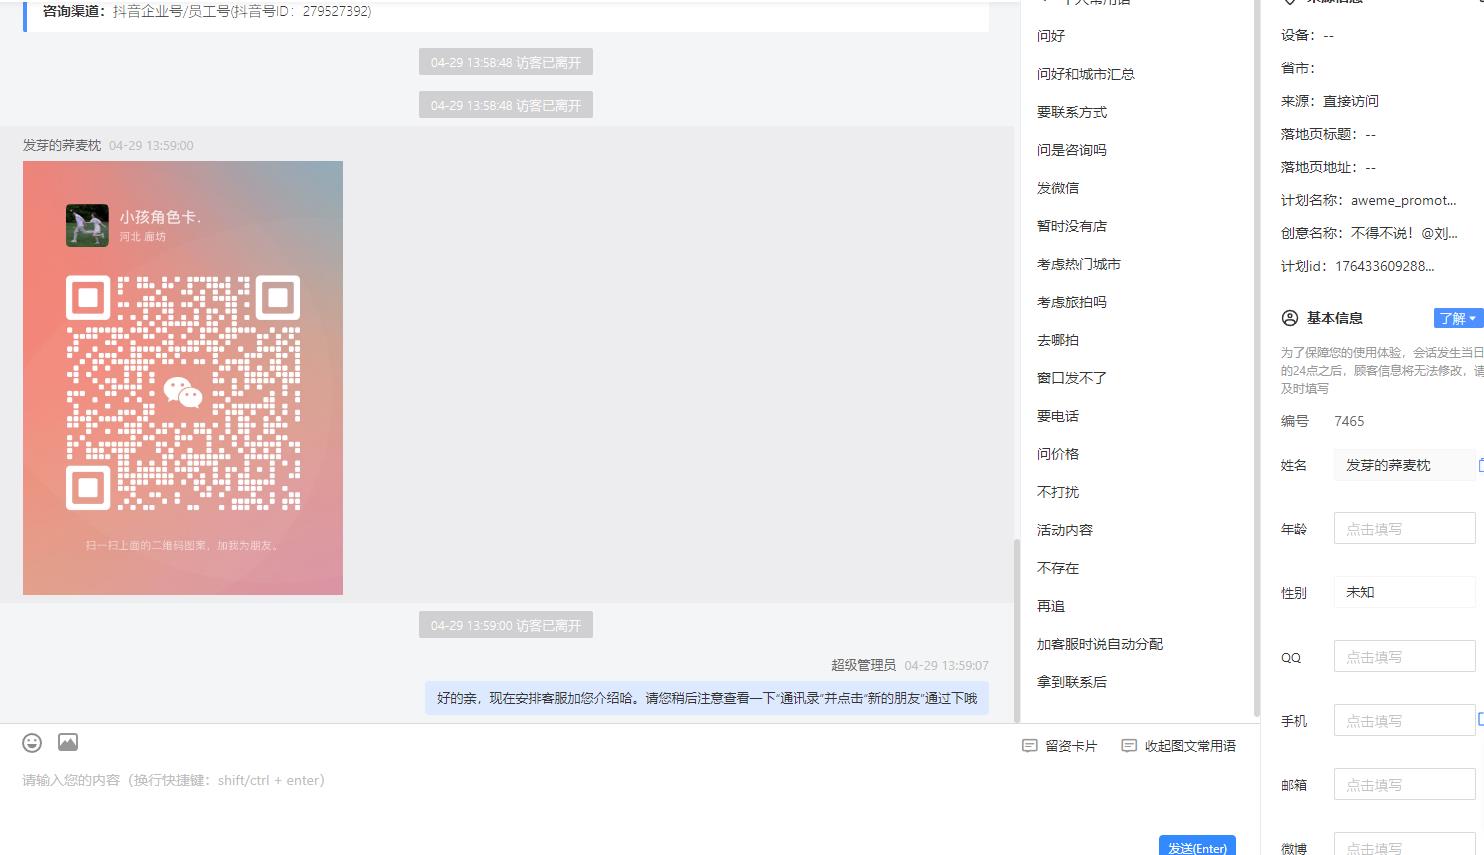Select the 问价格 phrase

(x=1058, y=454)
